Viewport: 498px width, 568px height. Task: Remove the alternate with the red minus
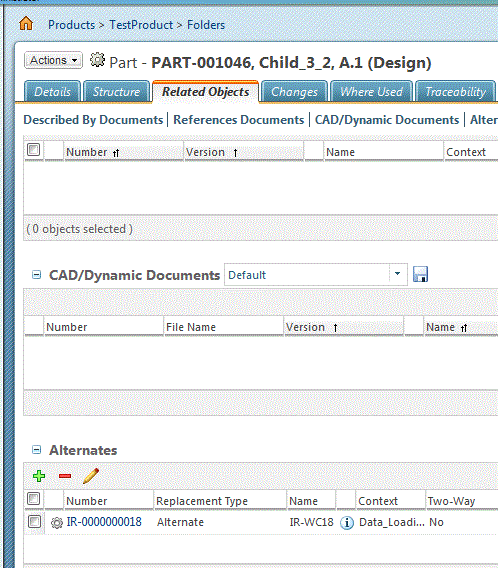(x=65, y=476)
